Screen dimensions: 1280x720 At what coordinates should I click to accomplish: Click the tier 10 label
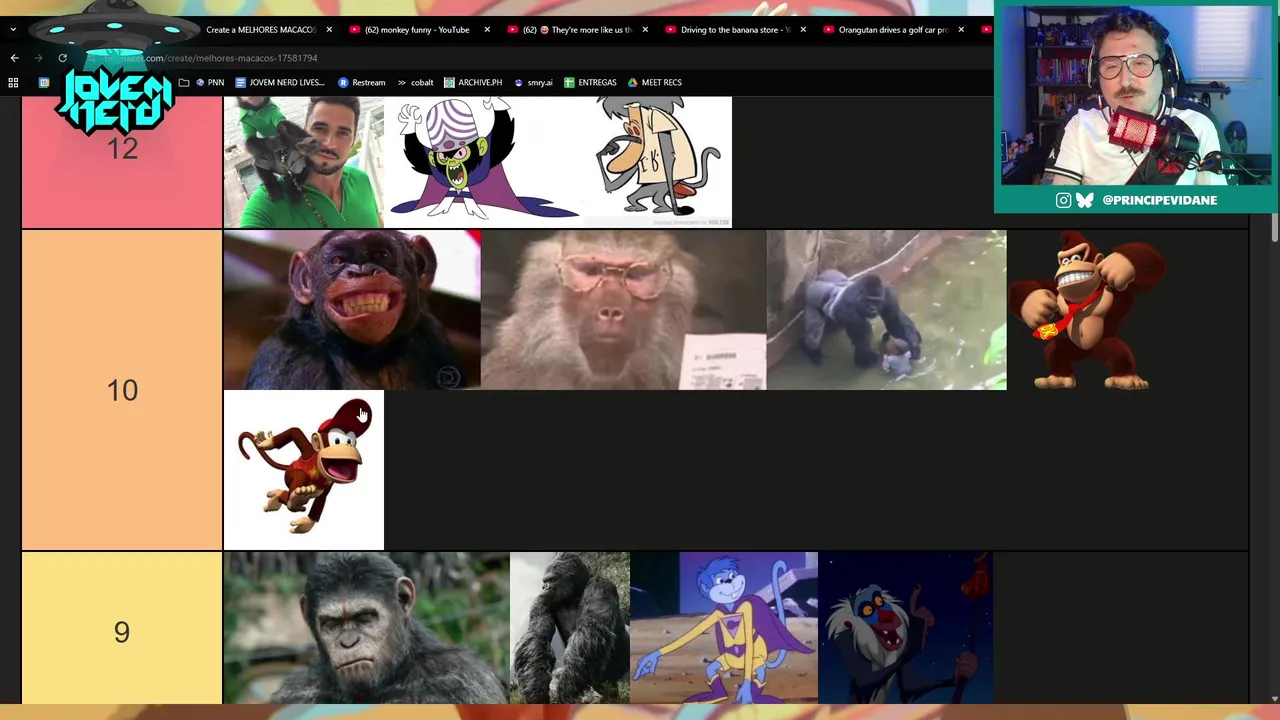pyautogui.click(x=122, y=390)
